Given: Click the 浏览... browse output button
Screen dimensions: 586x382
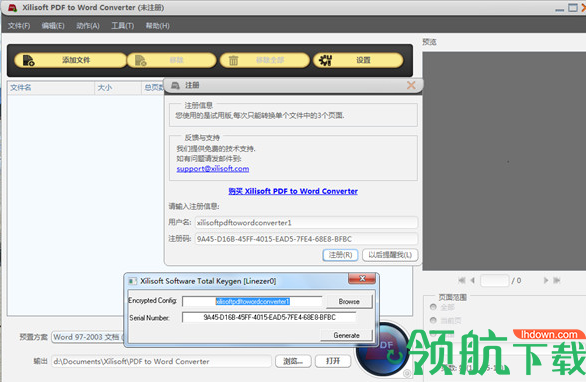Looking at the screenshot, I should [293, 361].
